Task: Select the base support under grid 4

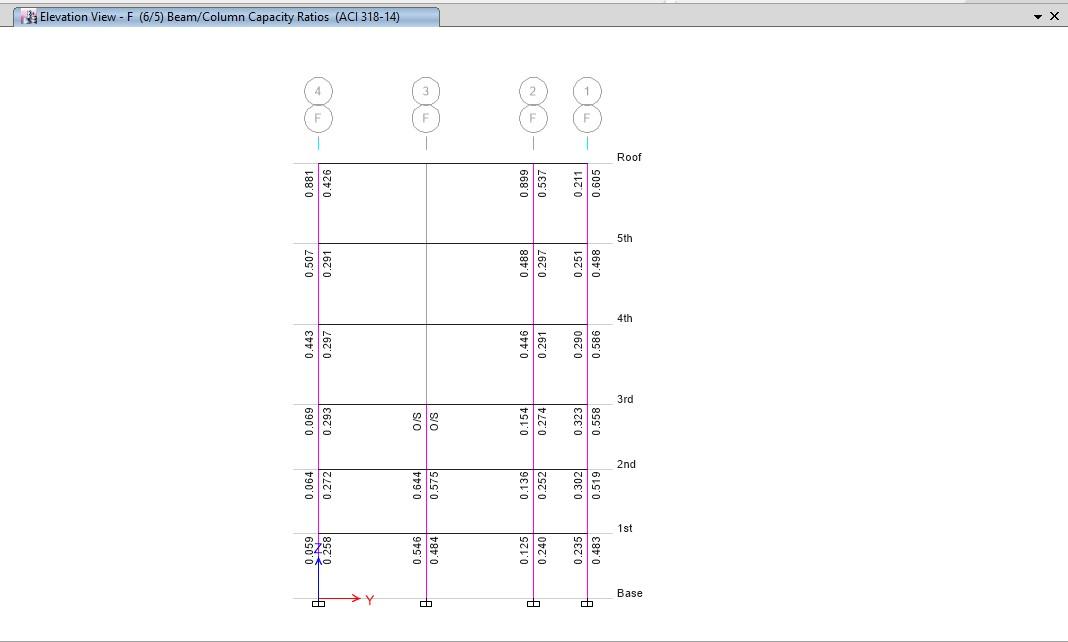Action: 318,603
